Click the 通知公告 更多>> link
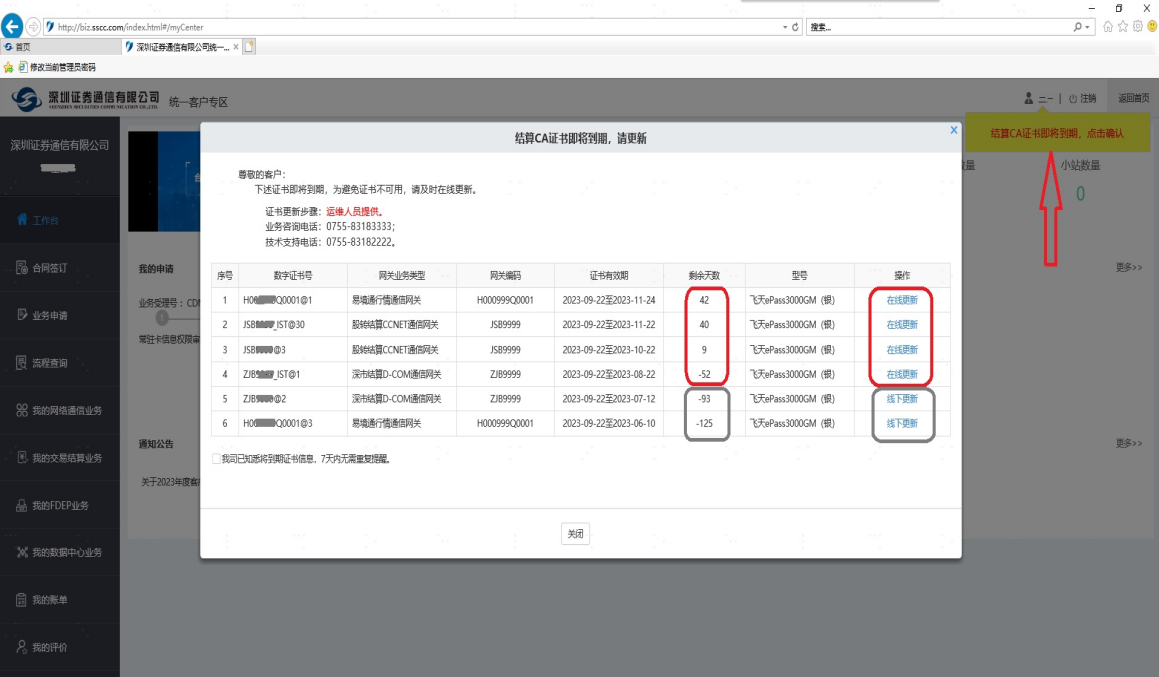This screenshot has height=677, width=1159. pyautogui.click(x=1129, y=443)
